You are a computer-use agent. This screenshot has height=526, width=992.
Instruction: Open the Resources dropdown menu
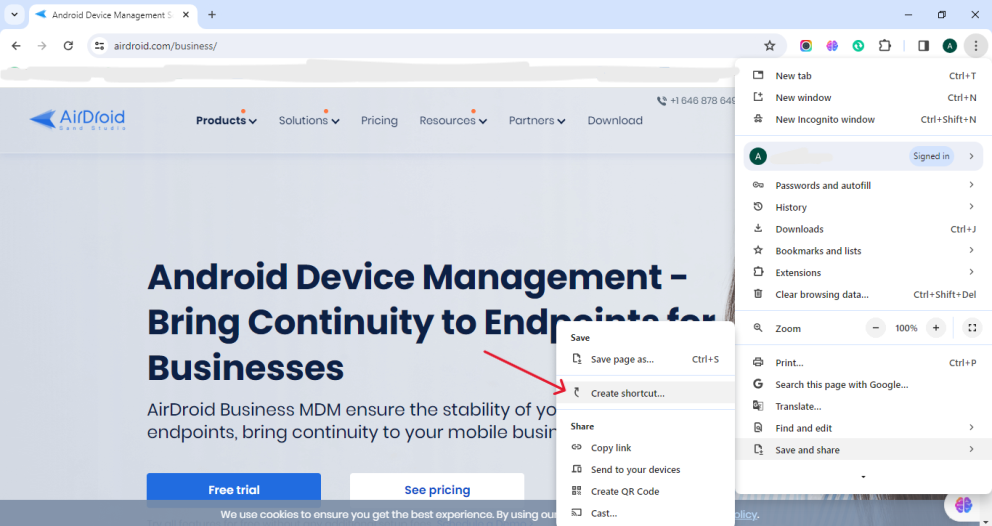coord(452,121)
